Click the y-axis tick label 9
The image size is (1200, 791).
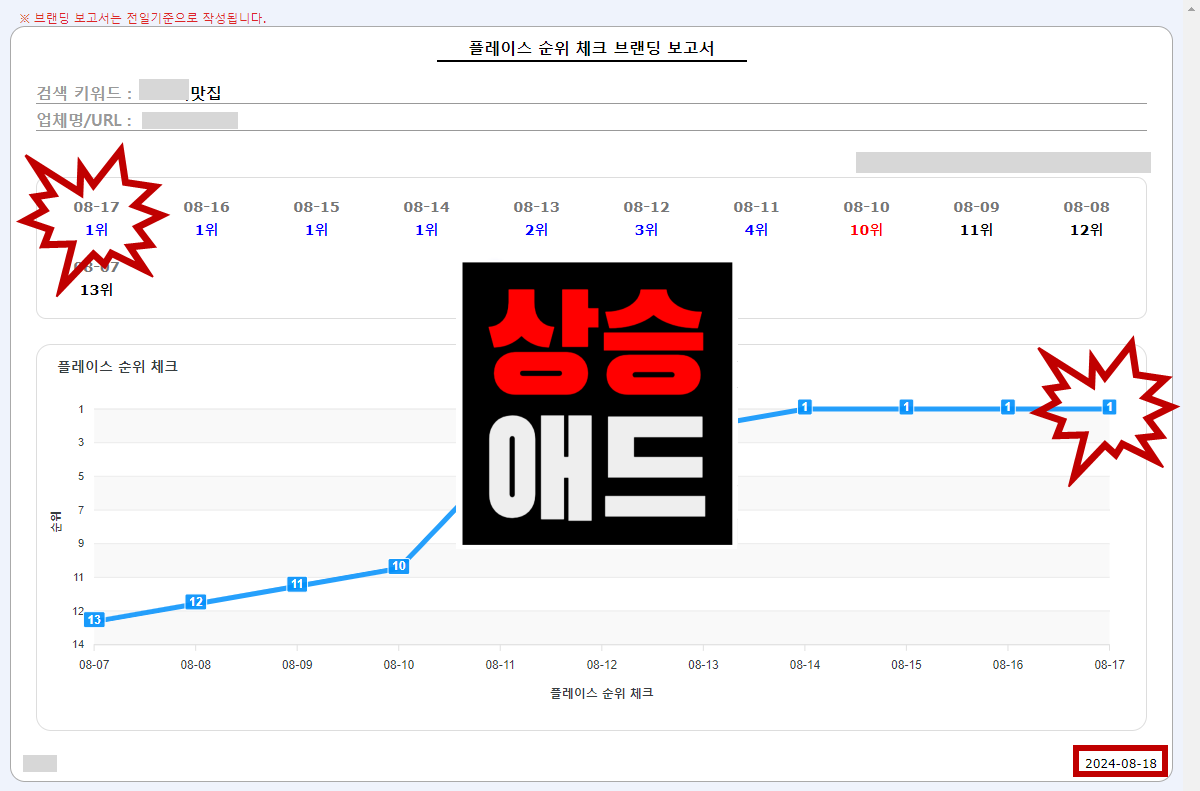[81, 544]
